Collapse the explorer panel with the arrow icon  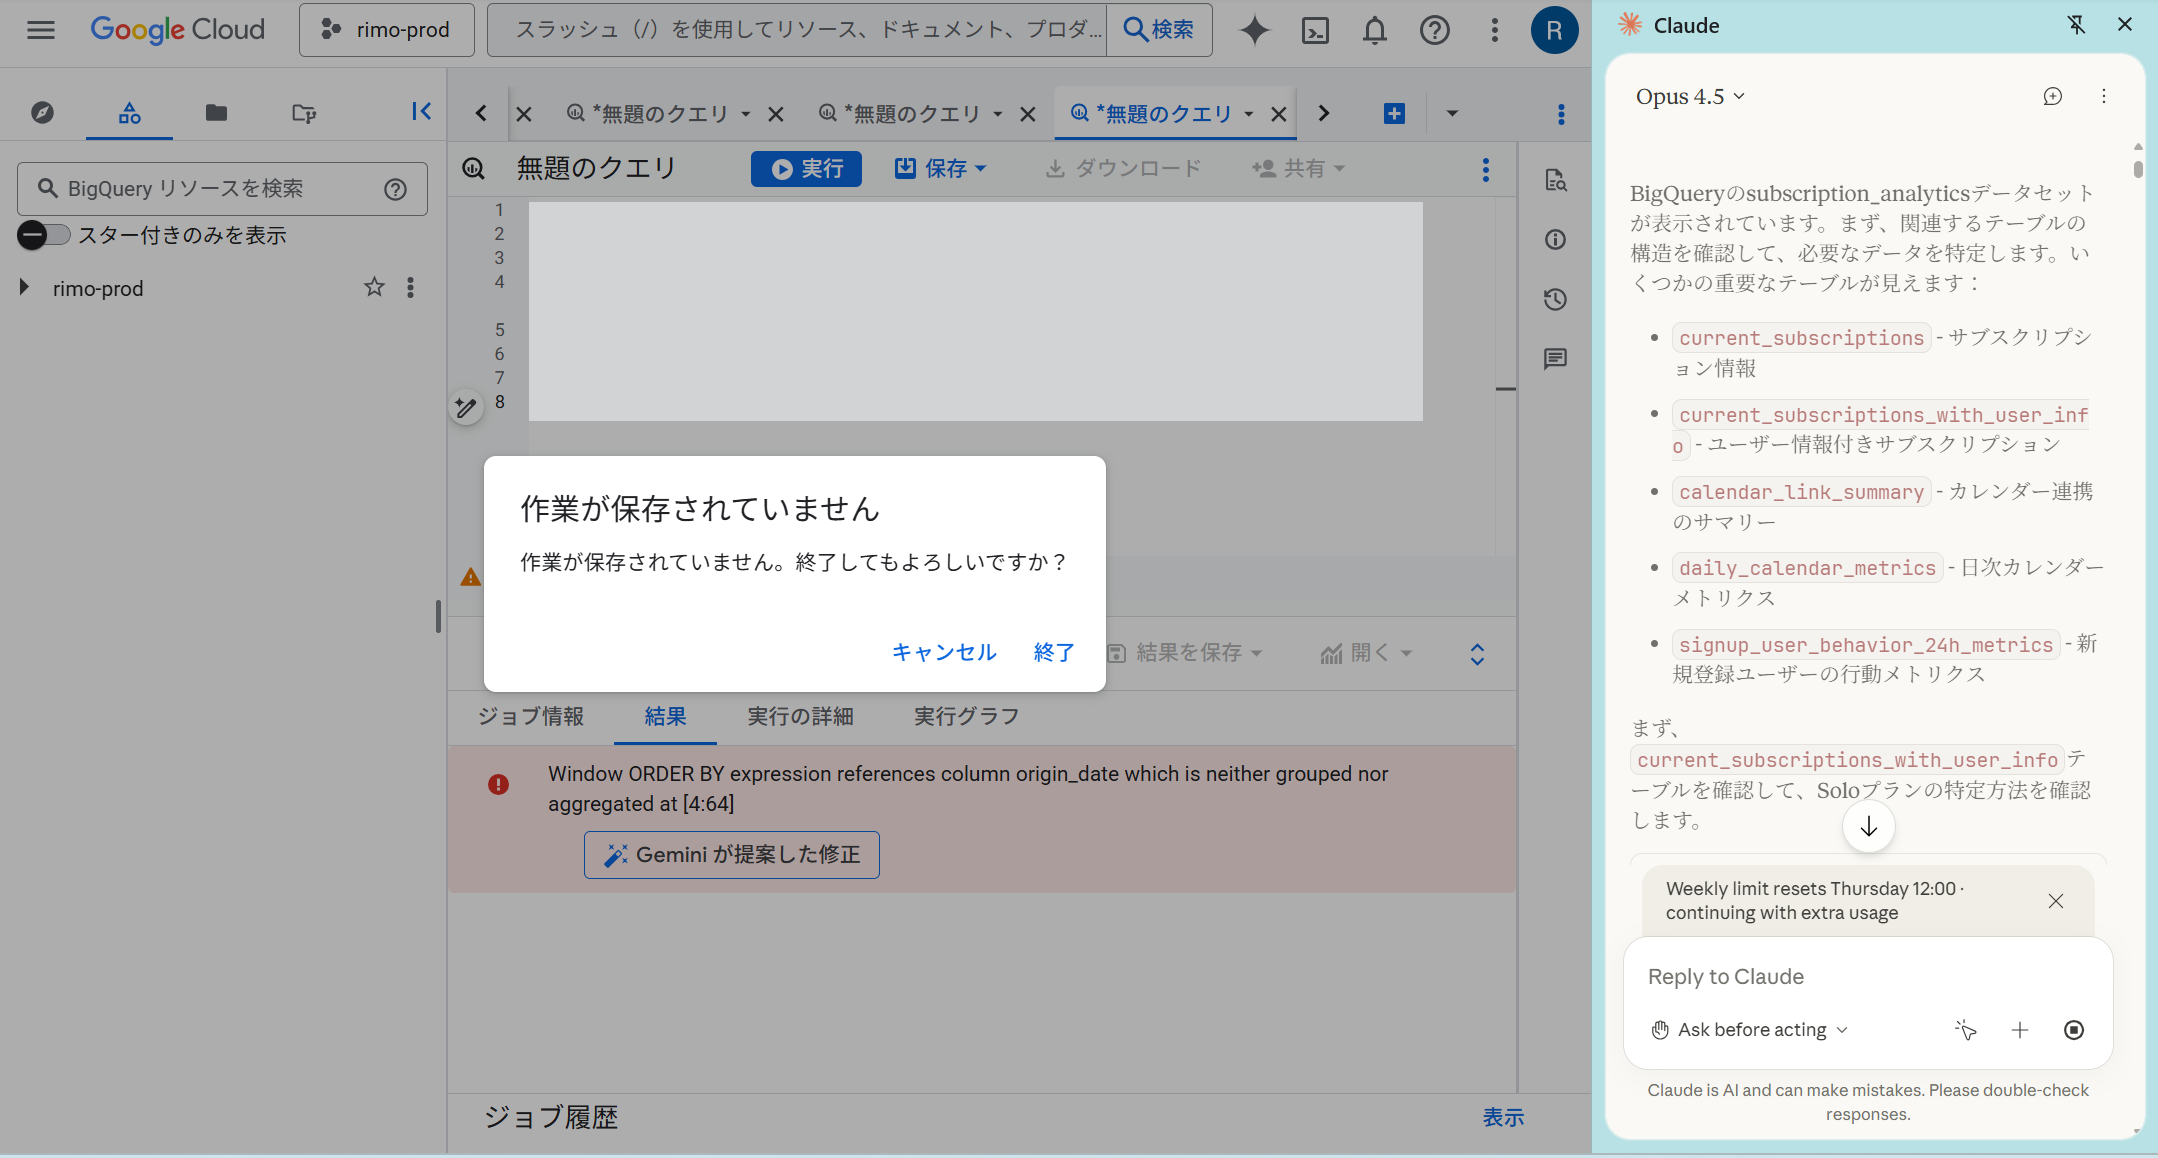pyautogui.click(x=421, y=112)
